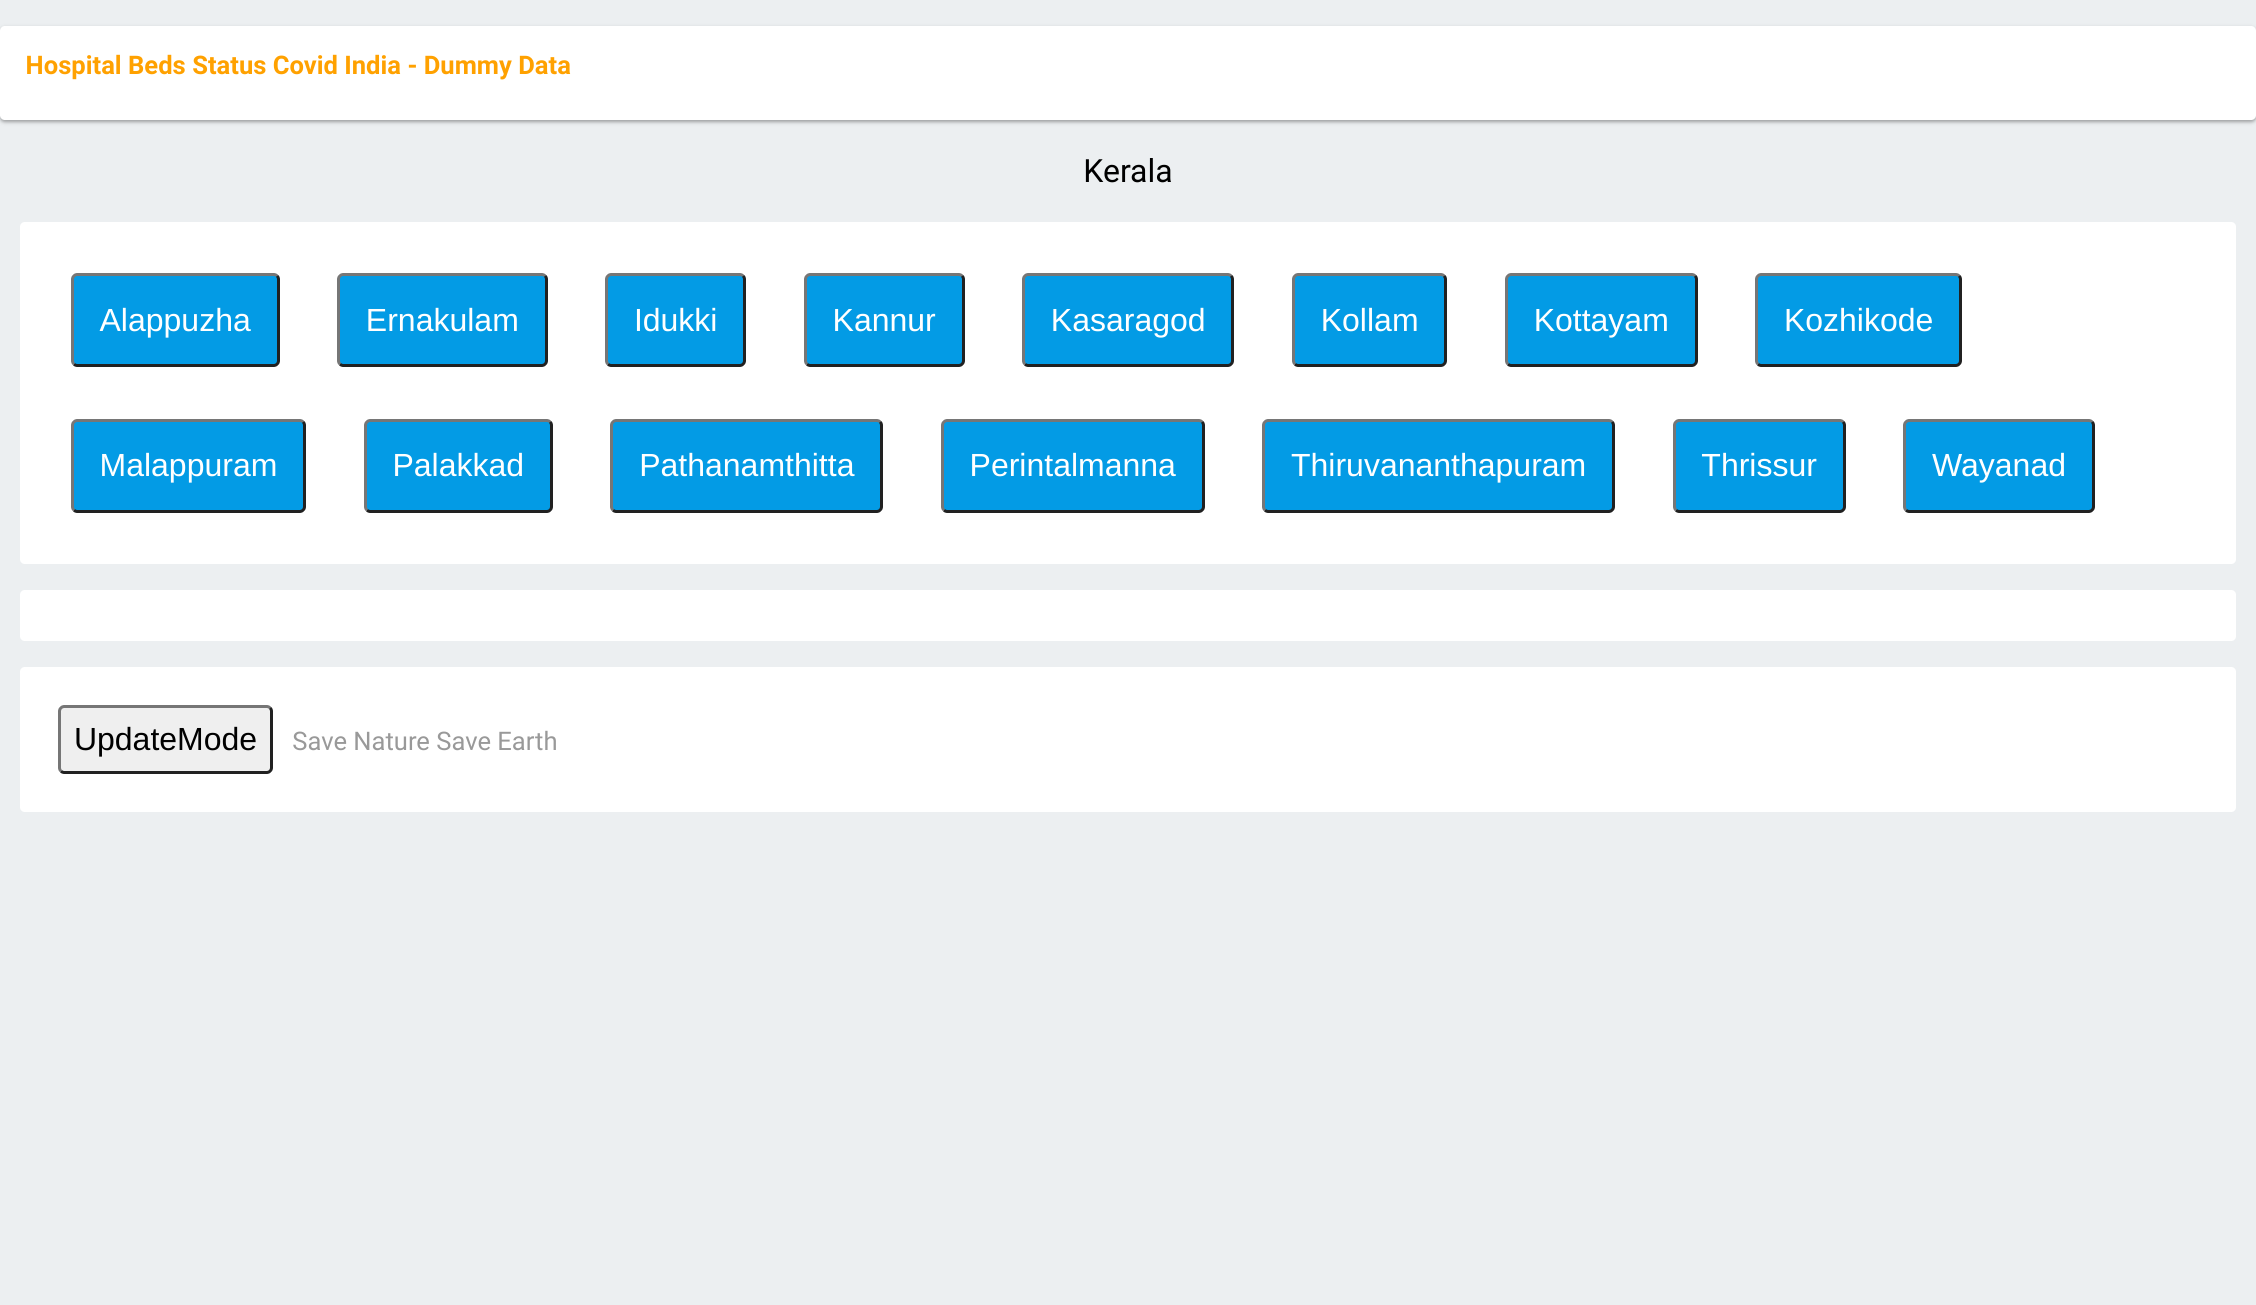Click the Hospital Beds Status title link
This screenshot has width=2256, height=1305.
pyautogui.click(x=298, y=66)
